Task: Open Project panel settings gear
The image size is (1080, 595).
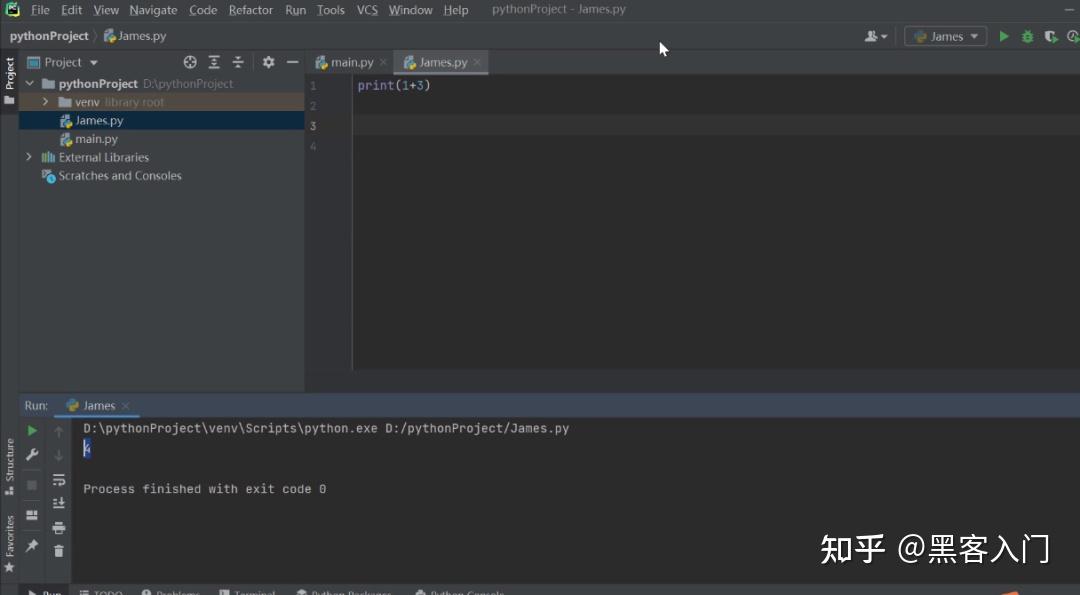Action: [x=269, y=62]
